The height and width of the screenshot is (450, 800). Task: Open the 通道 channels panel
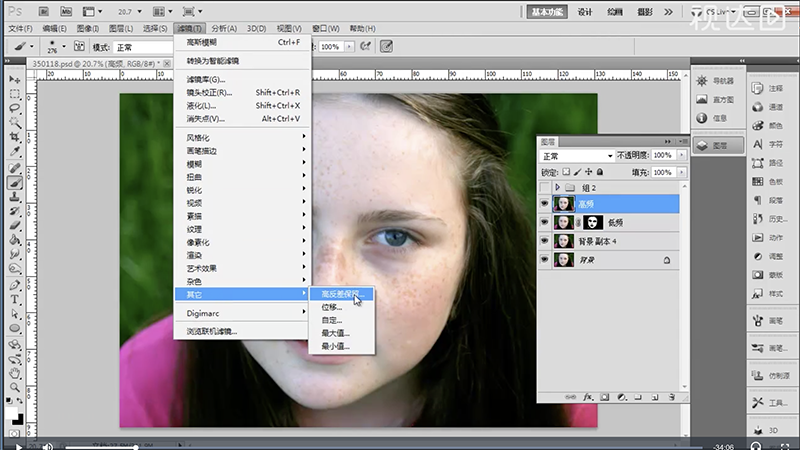click(770, 107)
